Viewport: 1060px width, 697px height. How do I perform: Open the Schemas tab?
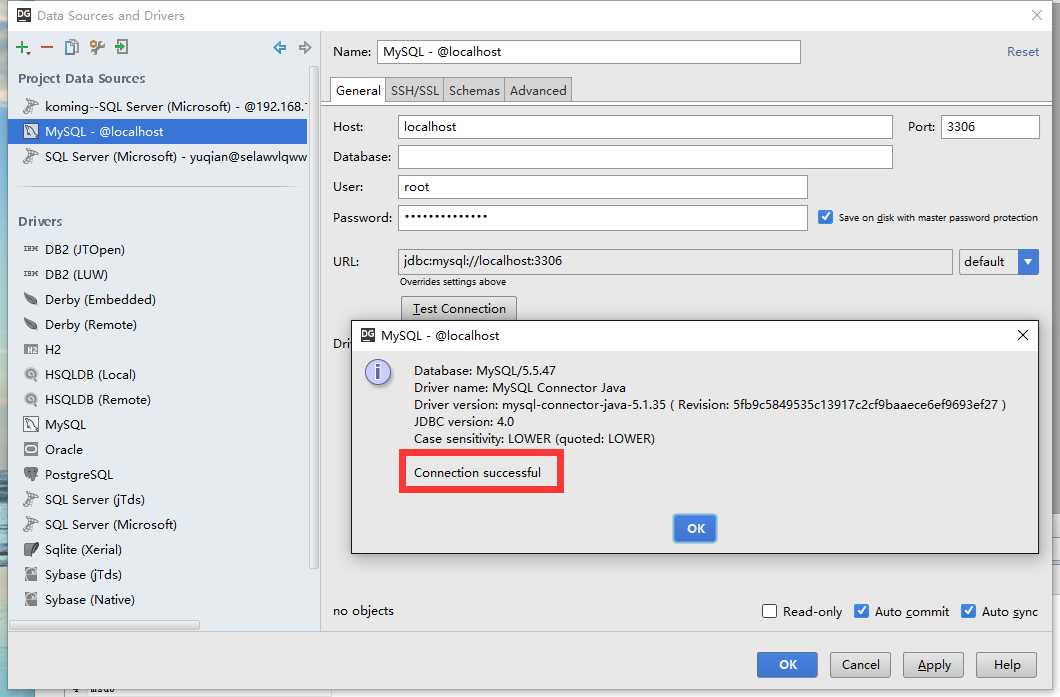(474, 90)
